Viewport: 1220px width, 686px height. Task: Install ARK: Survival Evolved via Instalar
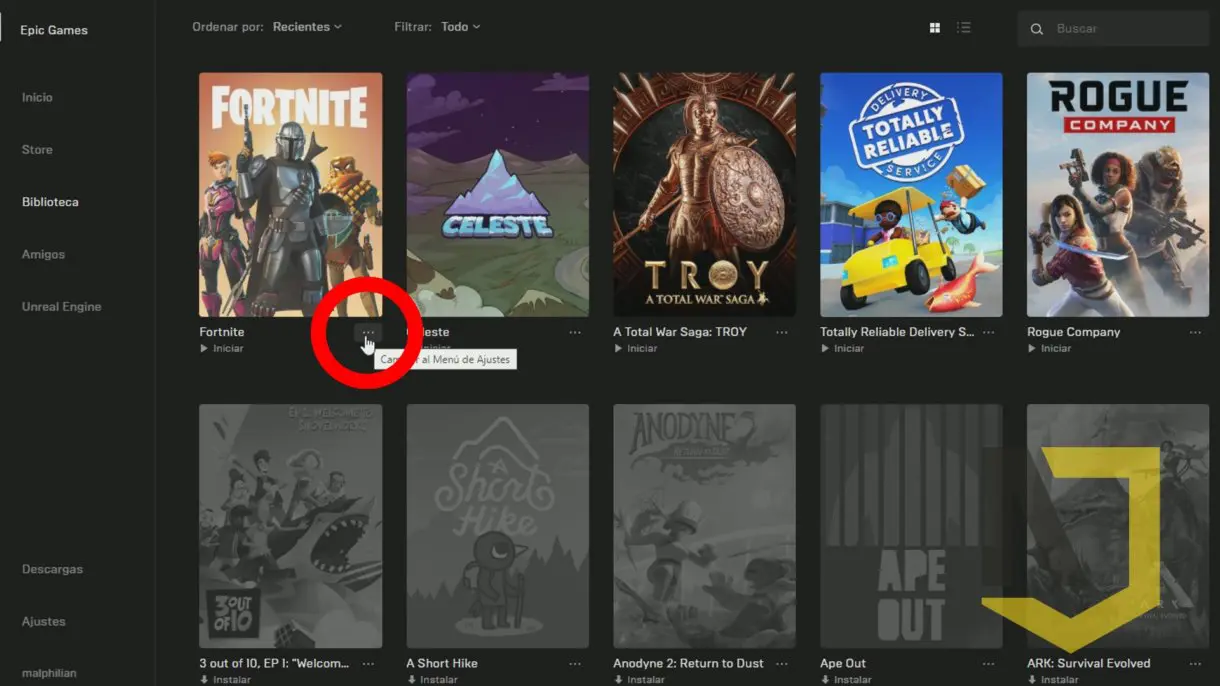[1053, 679]
